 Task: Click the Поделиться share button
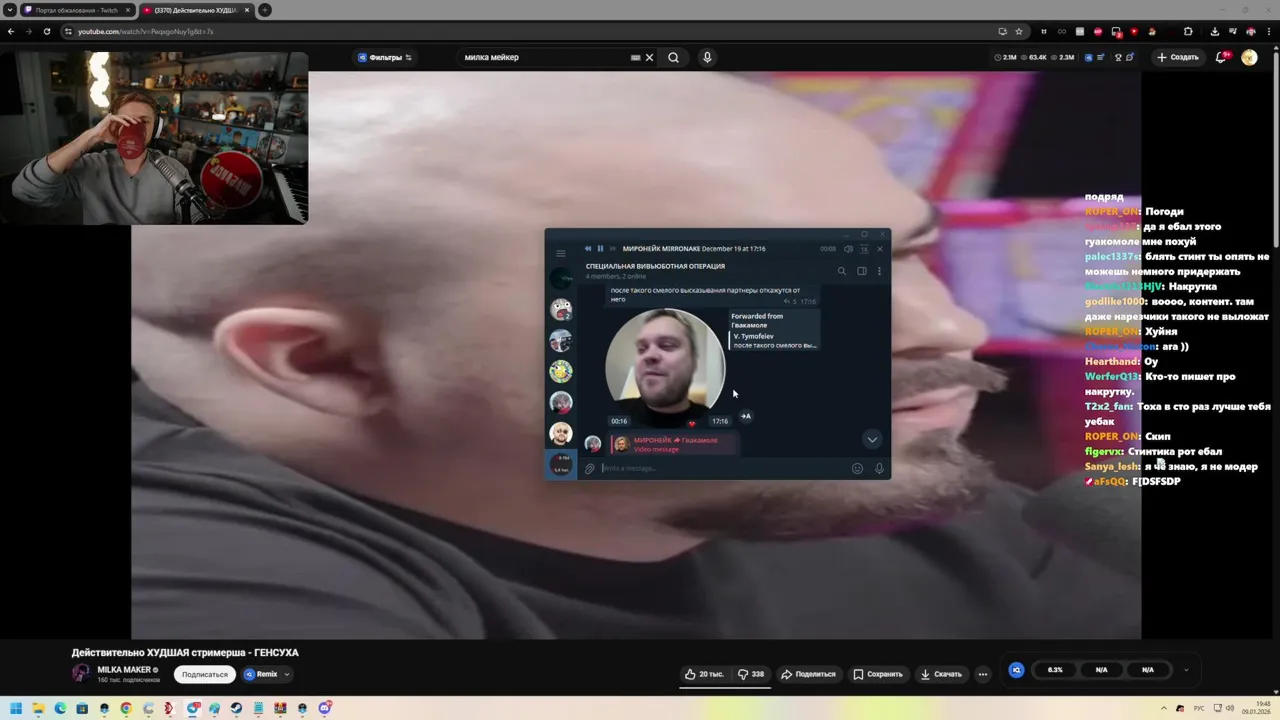[x=808, y=674]
